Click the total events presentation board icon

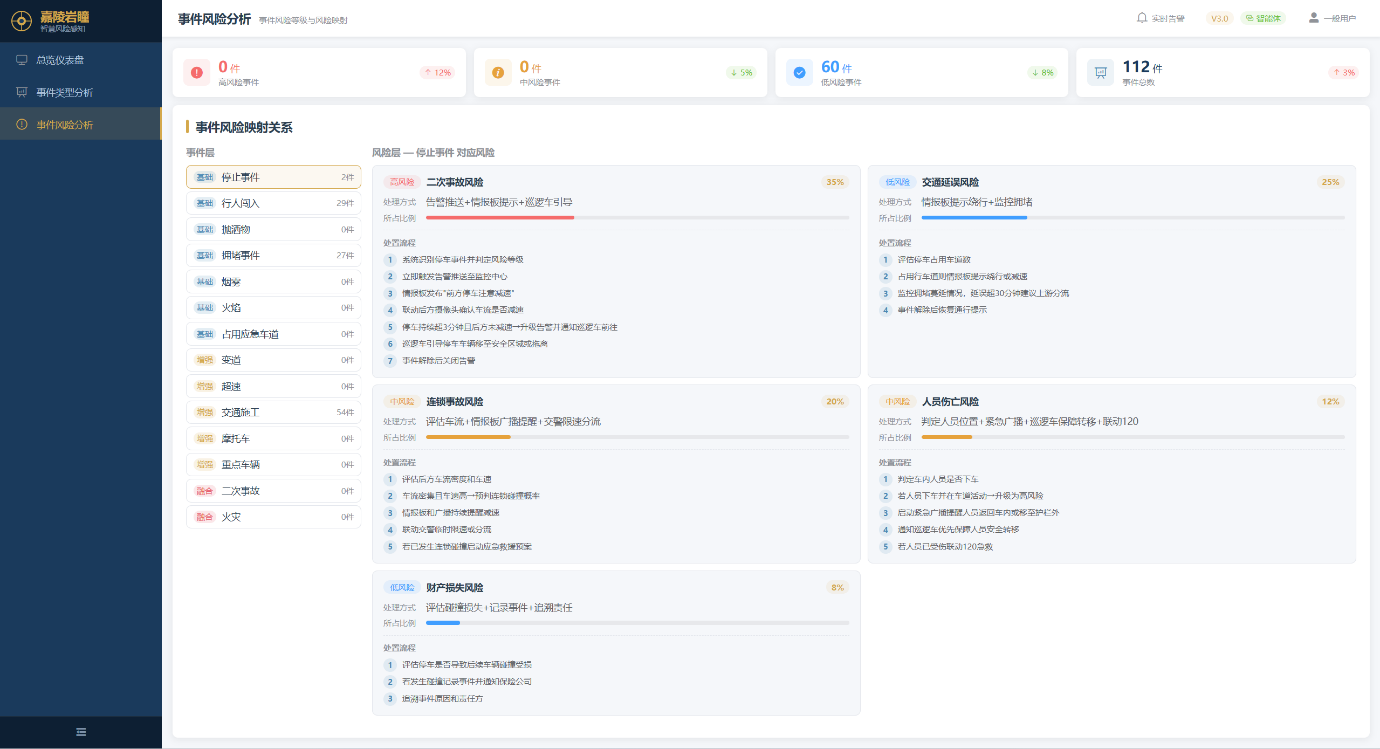pos(1100,72)
